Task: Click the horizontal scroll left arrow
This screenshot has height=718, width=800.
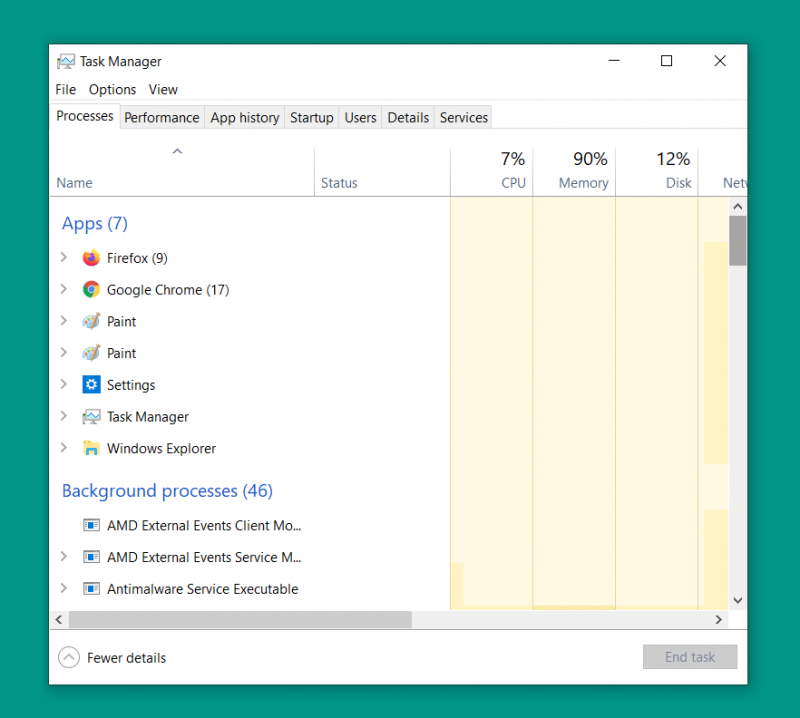Action: (59, 620)
